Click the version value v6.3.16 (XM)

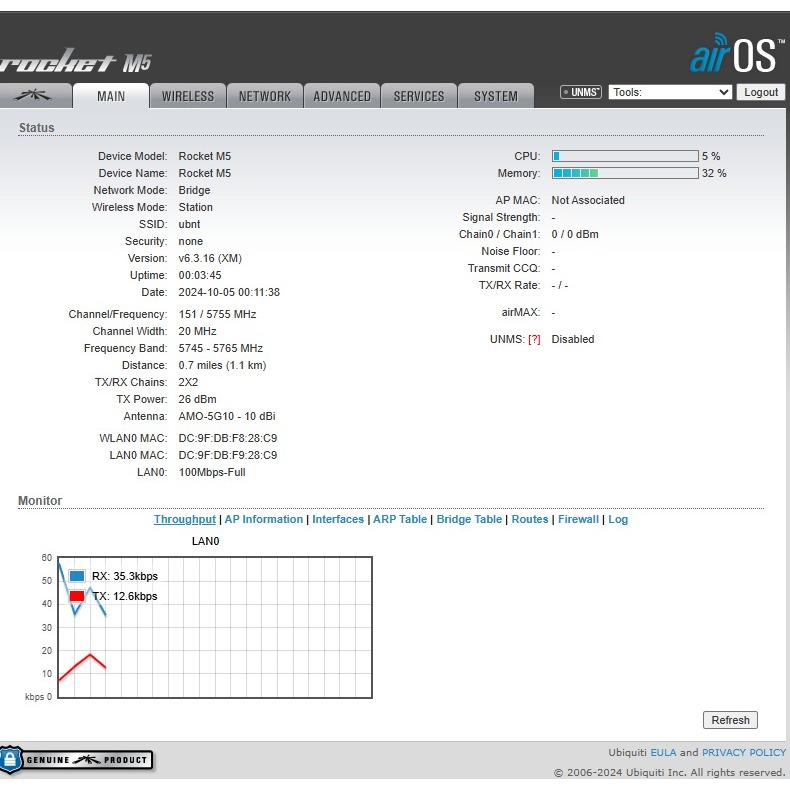[x=210, y=258]
